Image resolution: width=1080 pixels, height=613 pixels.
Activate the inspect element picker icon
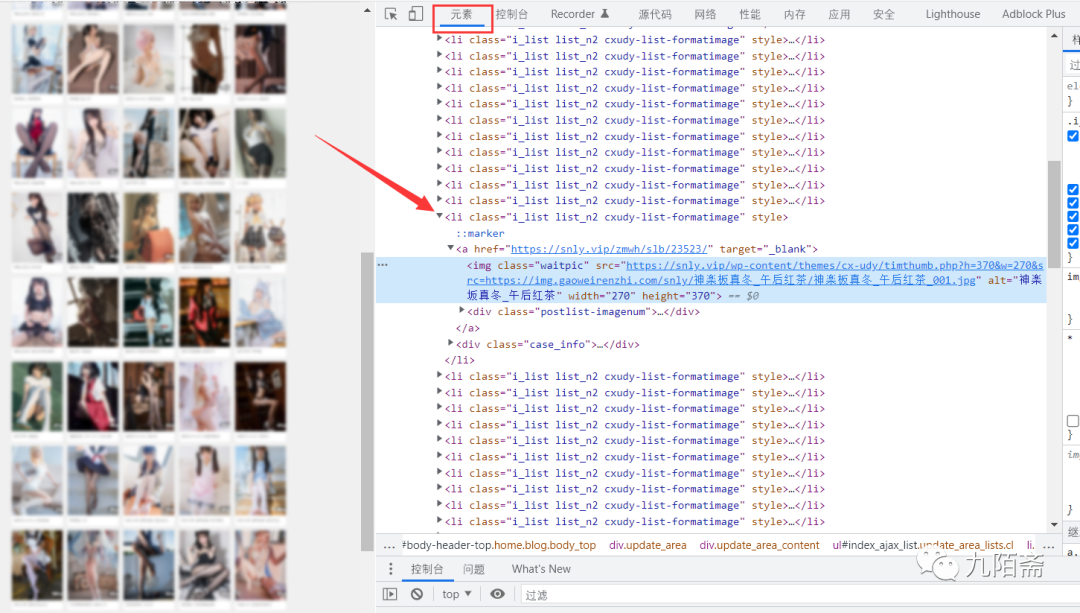[391, 14]
